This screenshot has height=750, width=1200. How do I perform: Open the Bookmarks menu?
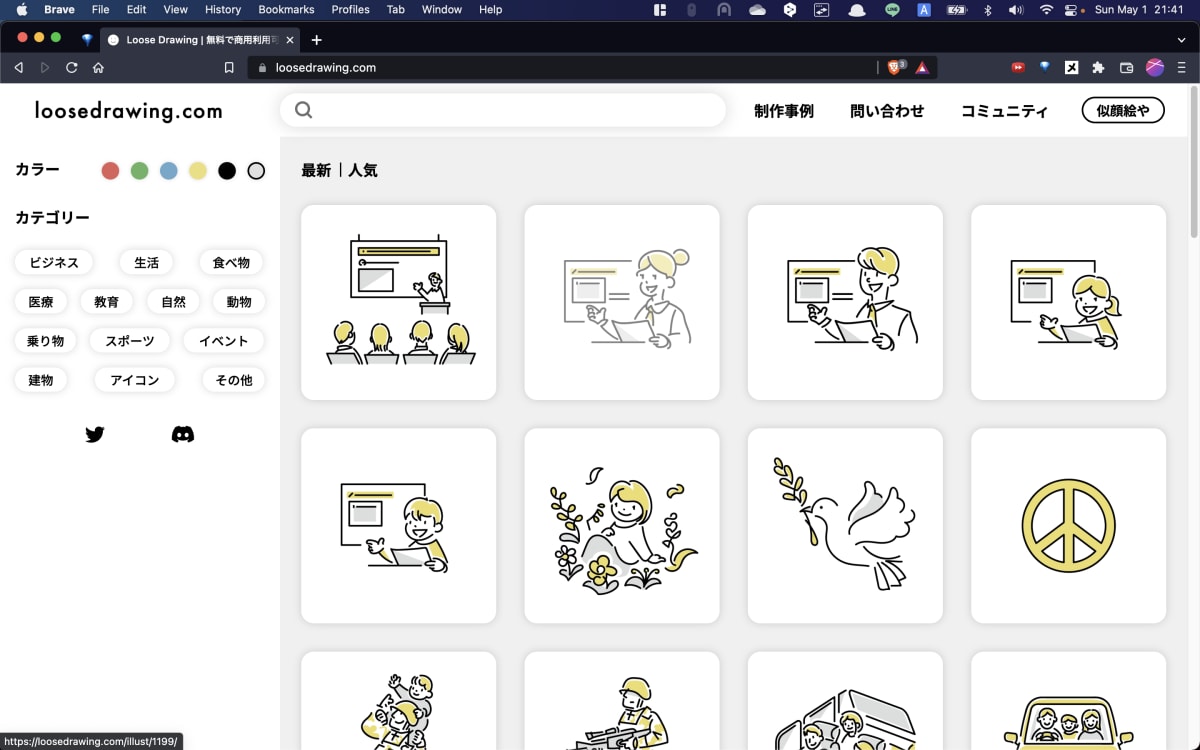point(286,10)
